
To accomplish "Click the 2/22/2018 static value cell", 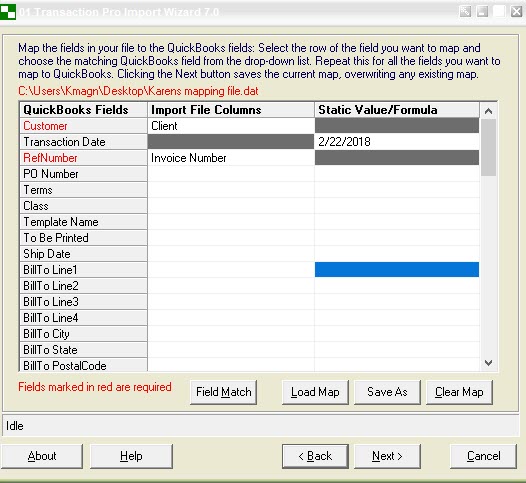I will click(x=397, y=142).
